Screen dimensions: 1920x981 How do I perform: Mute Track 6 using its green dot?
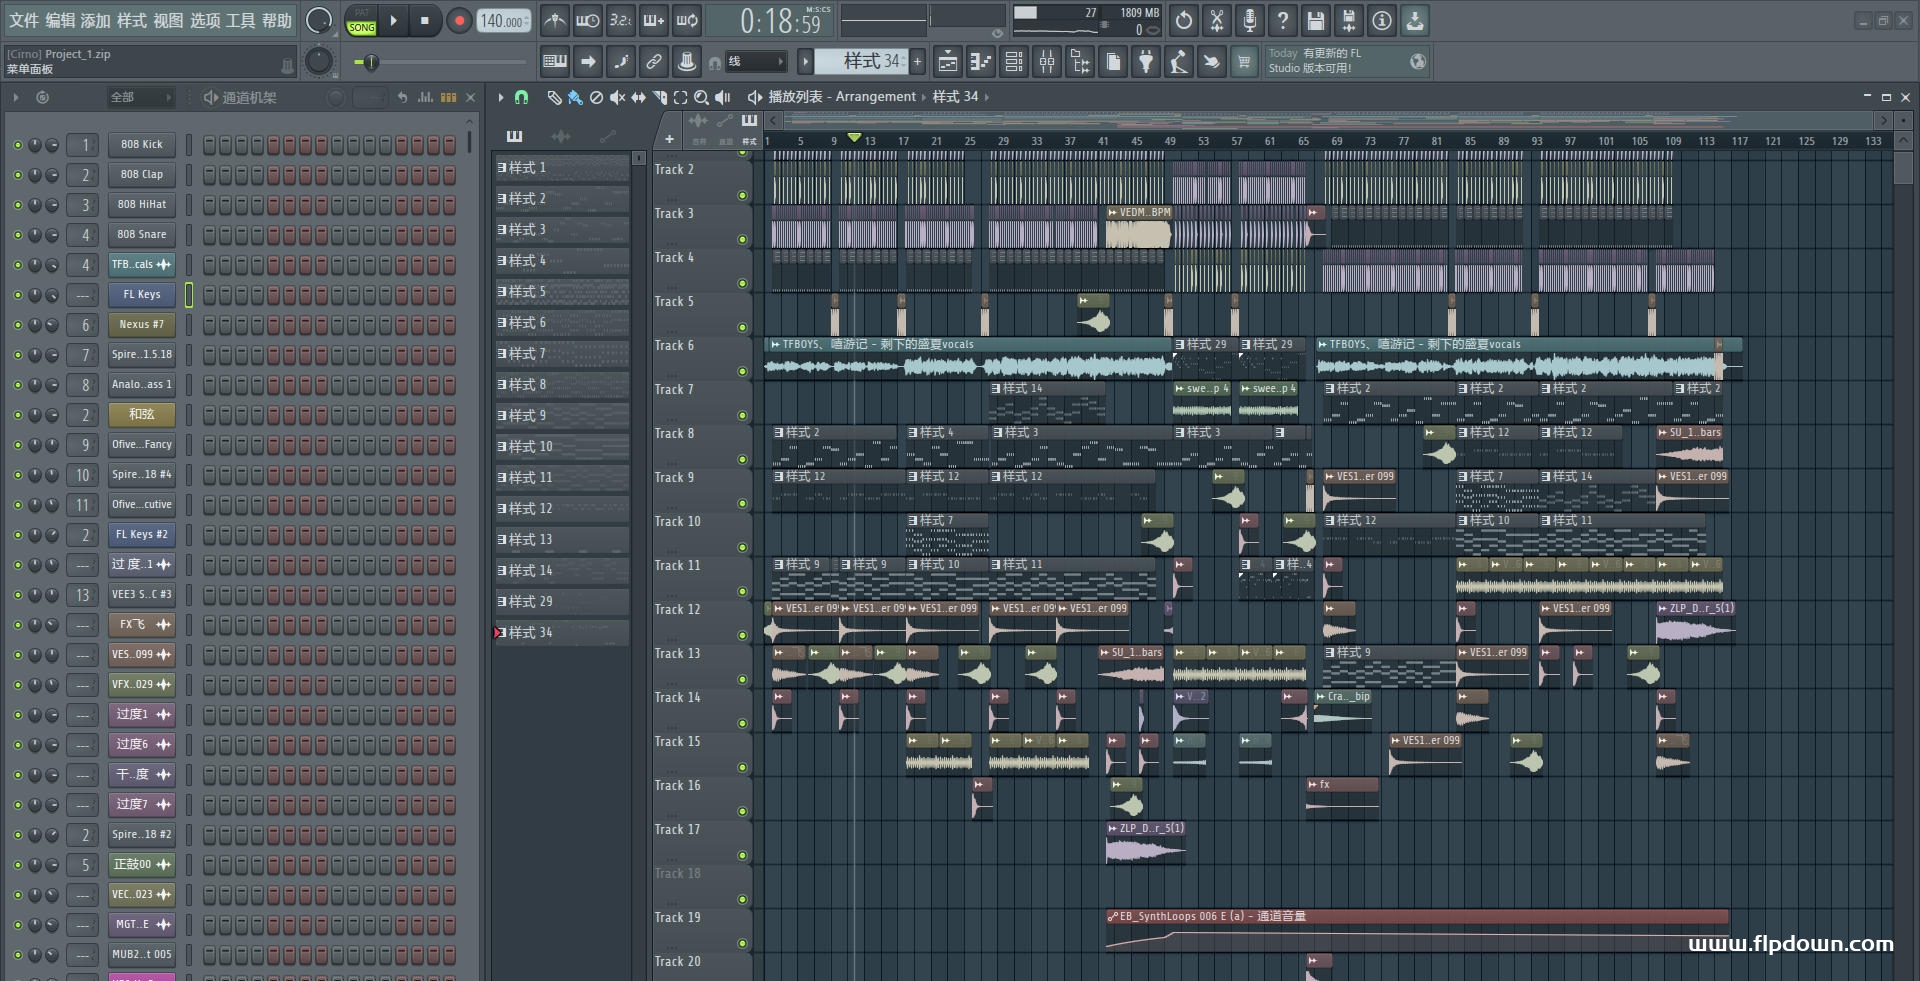742,371
